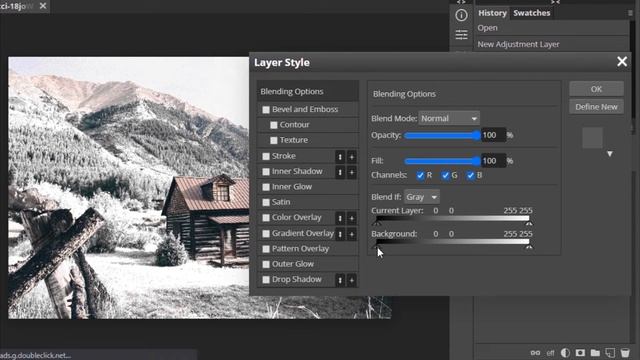Image resolution: width=640 pixels, height=360 pixels.
Task: Enable the Contour checkbox
Action: (274, 125)
